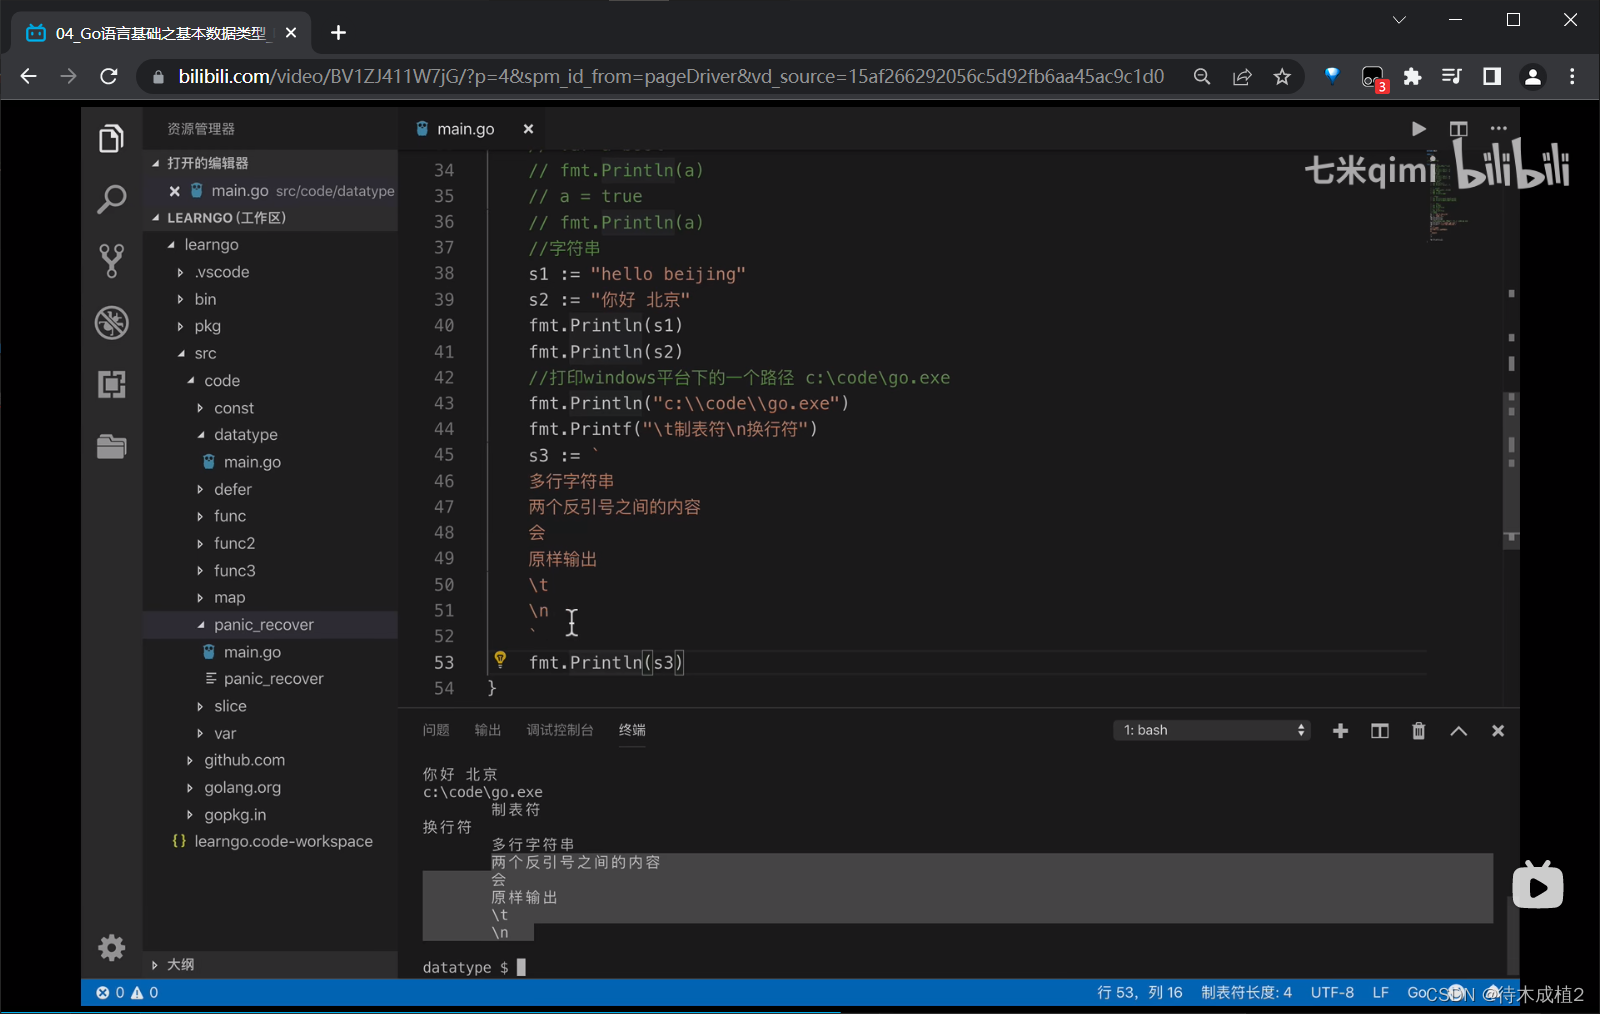Open the Explorer files icon in activity bar

click(x=112, y=138)
